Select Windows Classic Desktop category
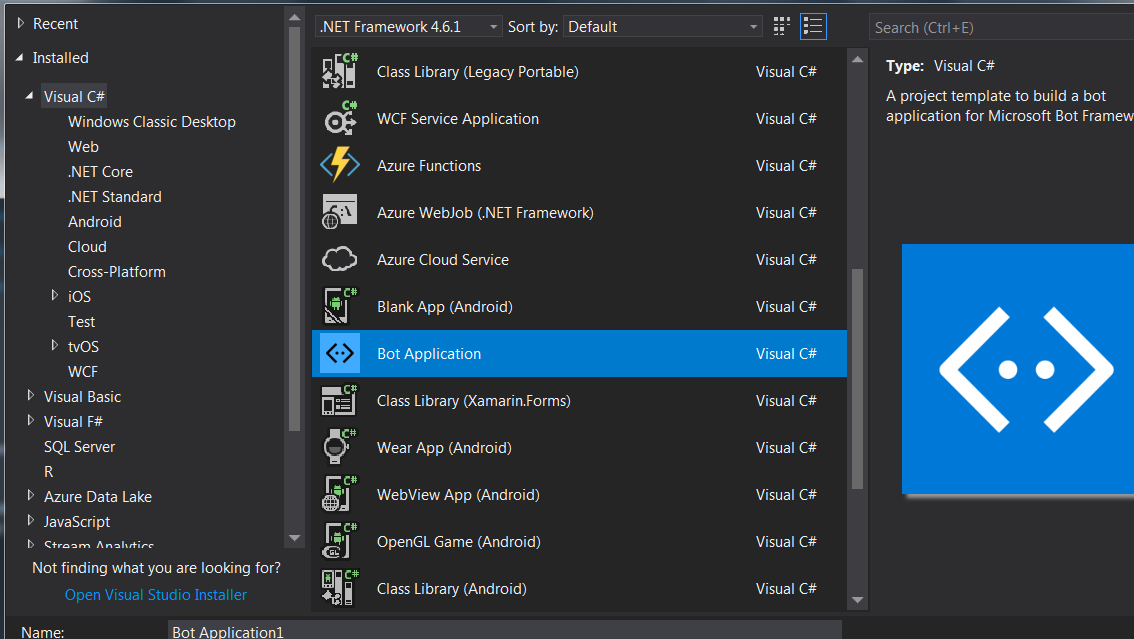The height and width of the screenshot is (639, 1134). pyautogui.click(x=152, y=121)
